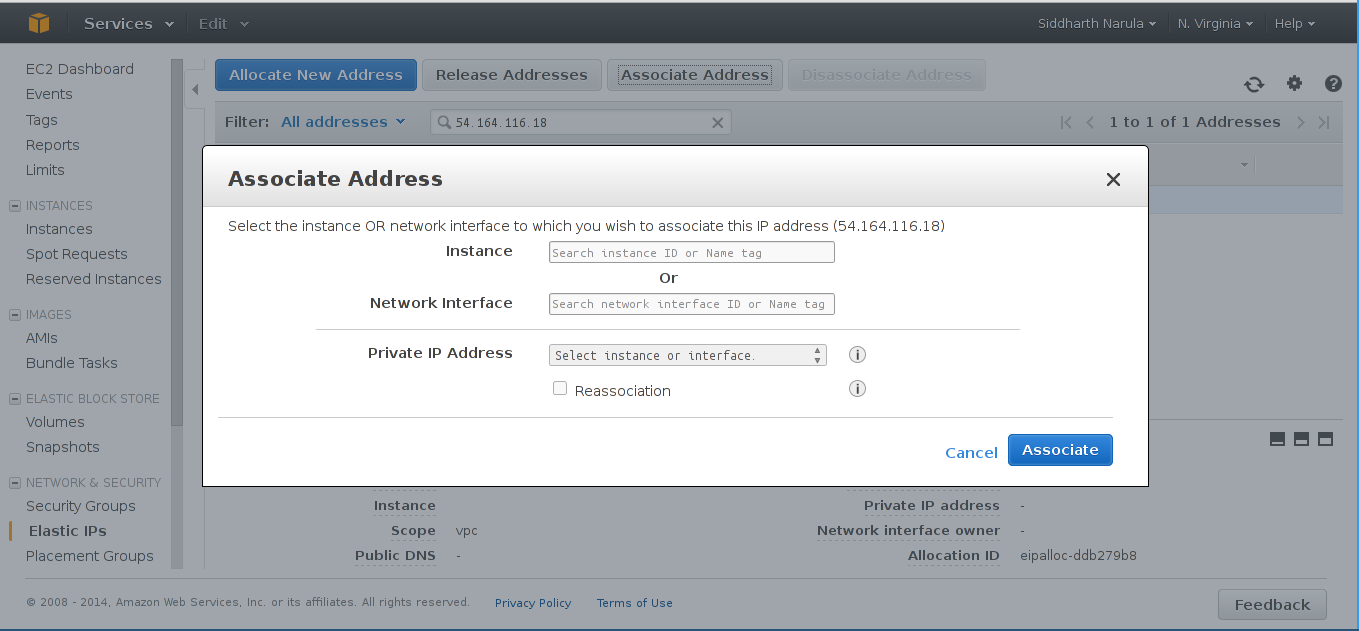Click the refresh icon in toolbar
The width and height of the screenshot is (1359, 631).
pos(1254,84)
